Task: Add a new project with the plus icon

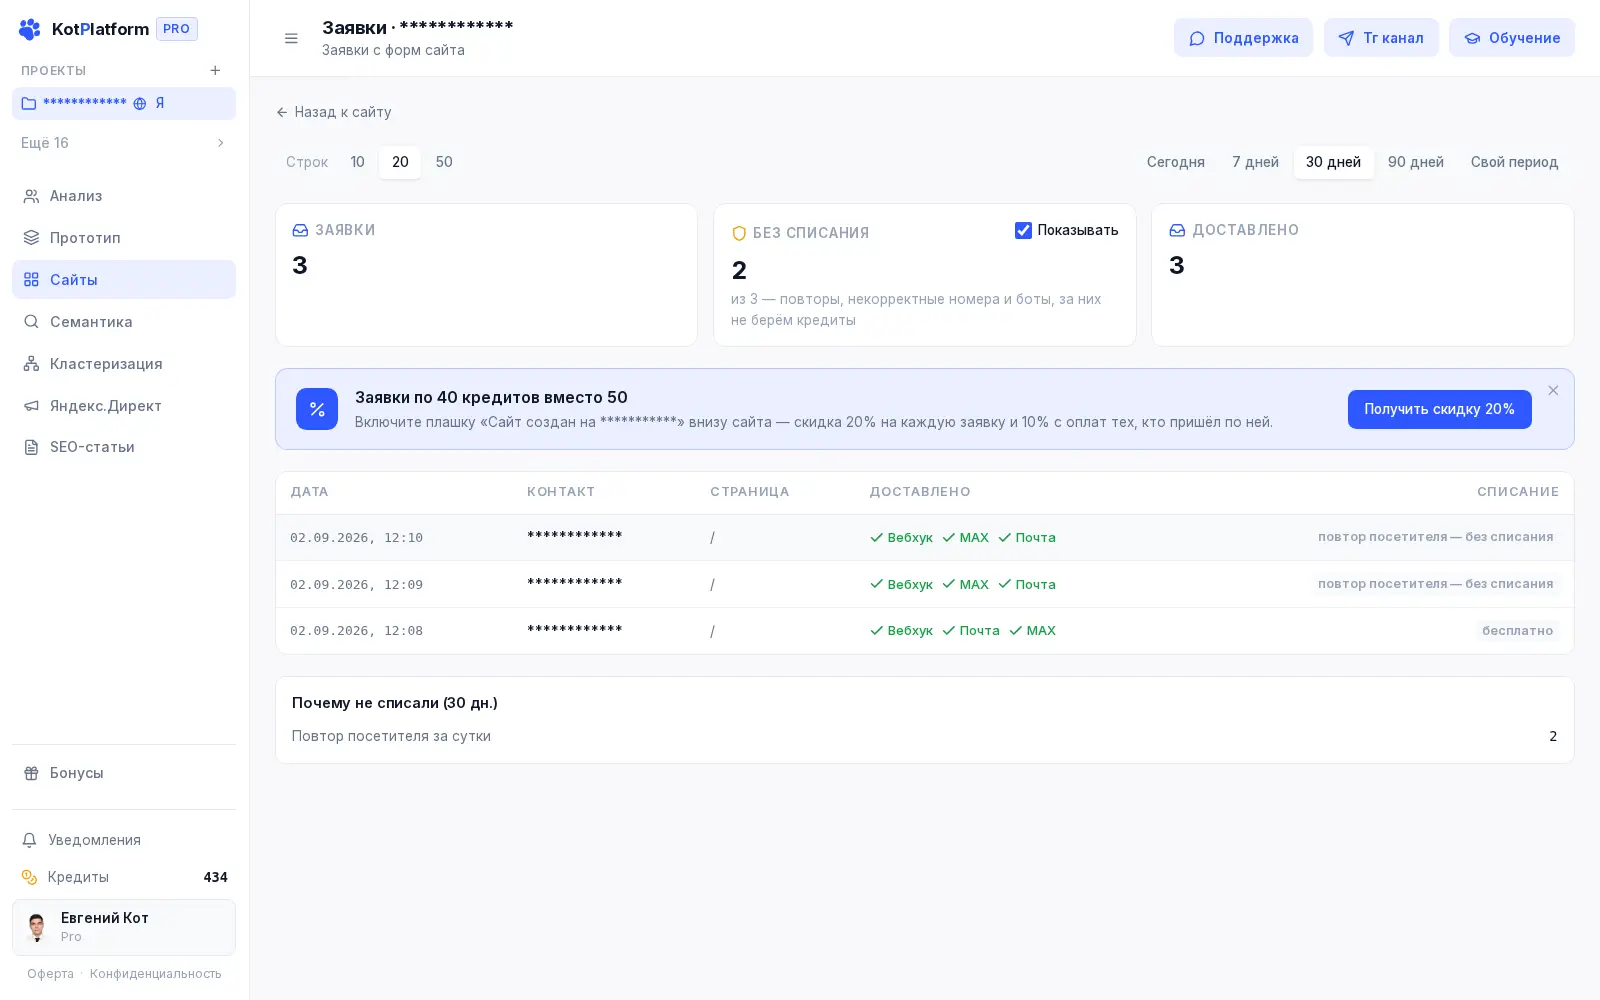Action: (x=215, y=70)
